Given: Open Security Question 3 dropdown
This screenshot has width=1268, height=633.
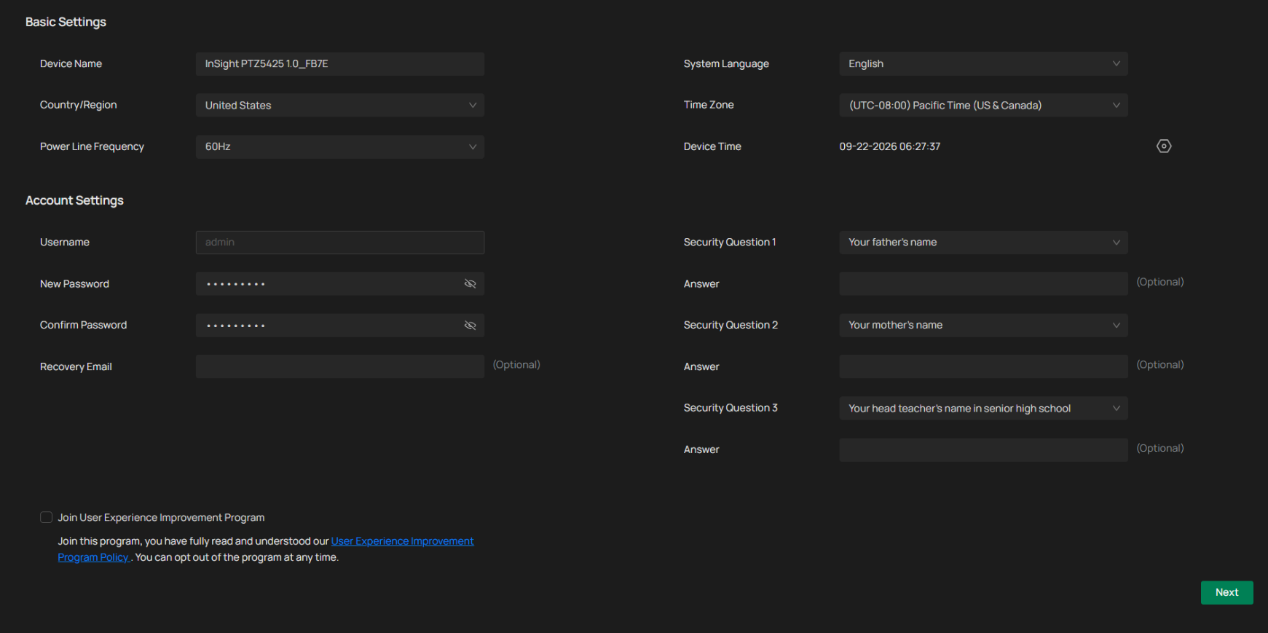Looking at the screenshot, I should click(x=984, y=408).
